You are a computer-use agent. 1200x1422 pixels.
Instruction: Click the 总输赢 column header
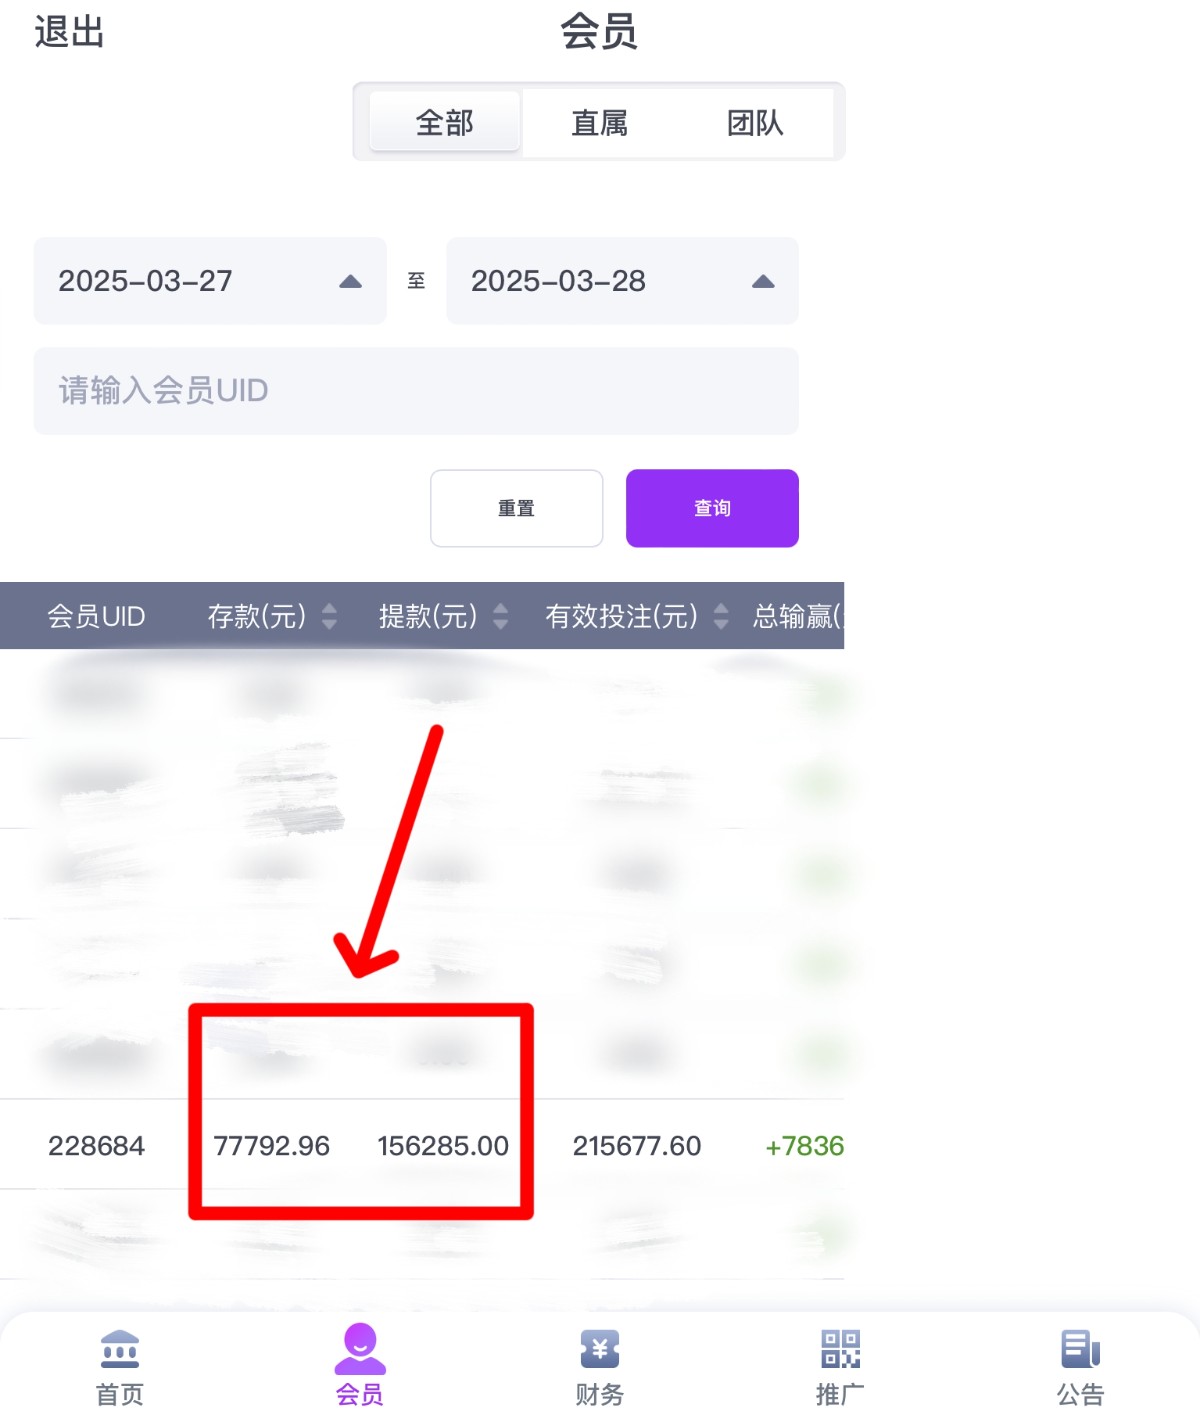coord(797,616)
